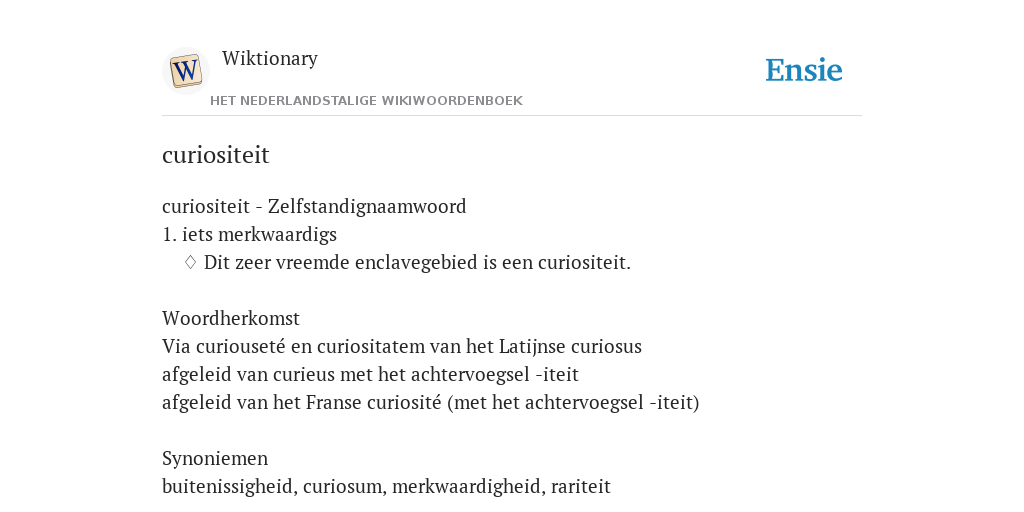Click the word 'curiositatem' in the etymology
This screenshot has width=1024, height=512.
(x=391, y=346)
